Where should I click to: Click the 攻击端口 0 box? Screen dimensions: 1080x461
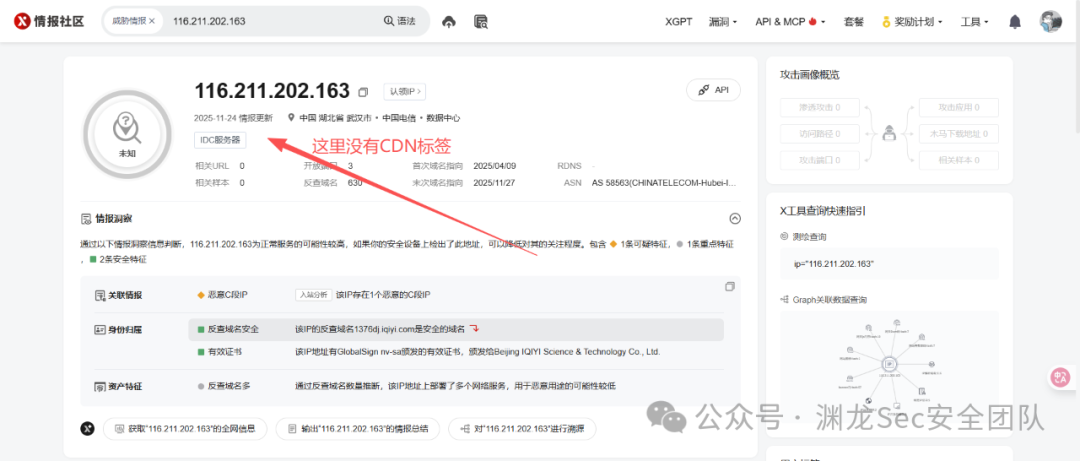820,160
